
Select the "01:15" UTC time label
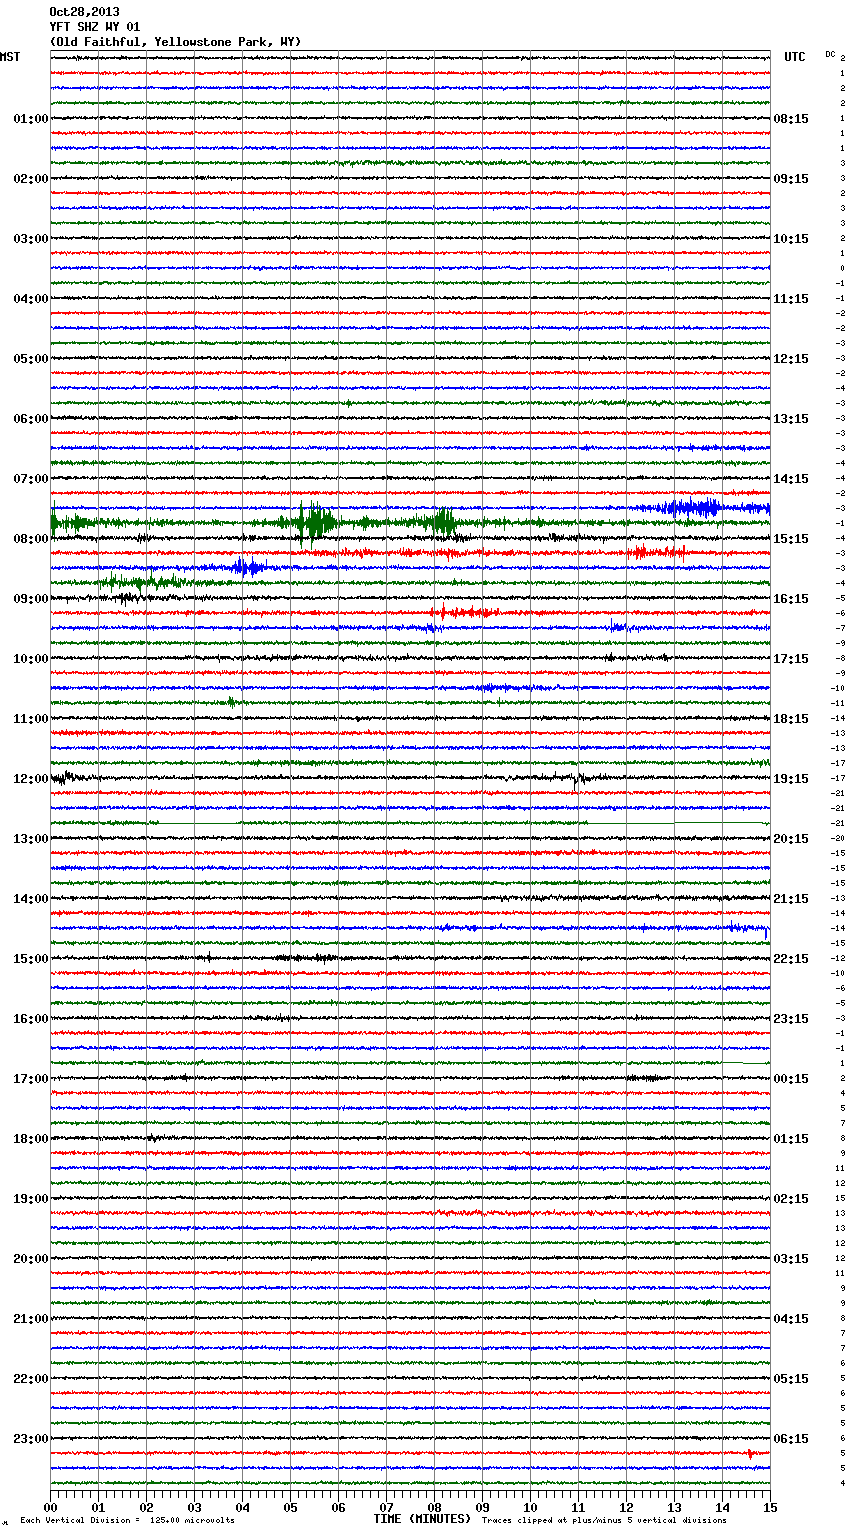pyautogui.click(x=791, y=1139)
